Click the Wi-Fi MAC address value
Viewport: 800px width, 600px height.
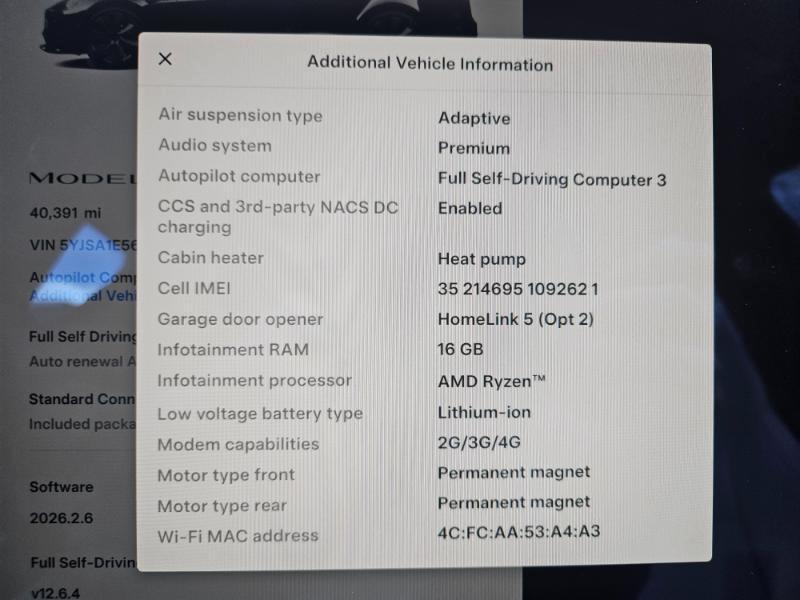tap(519, 532)
